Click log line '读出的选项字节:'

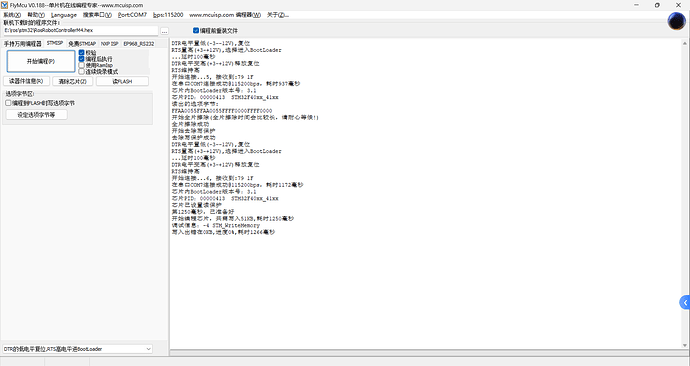pyautogui.click(x=195, y=104)
